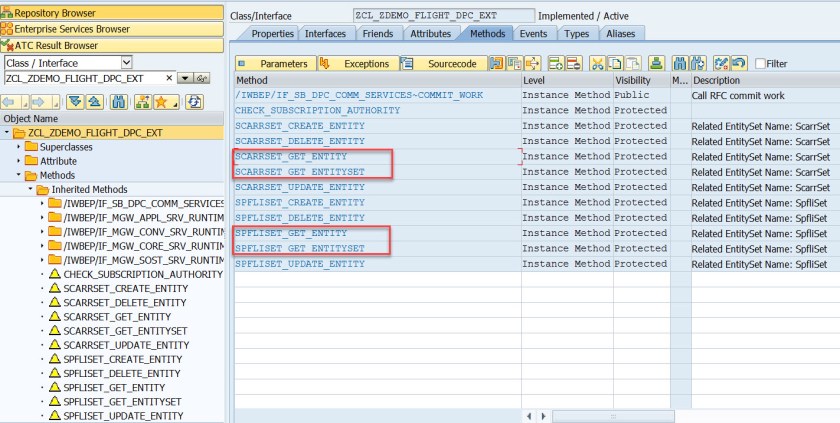Expand the Attribute tree node
This screenshot has width=840, height=423.
pos(18,161)
